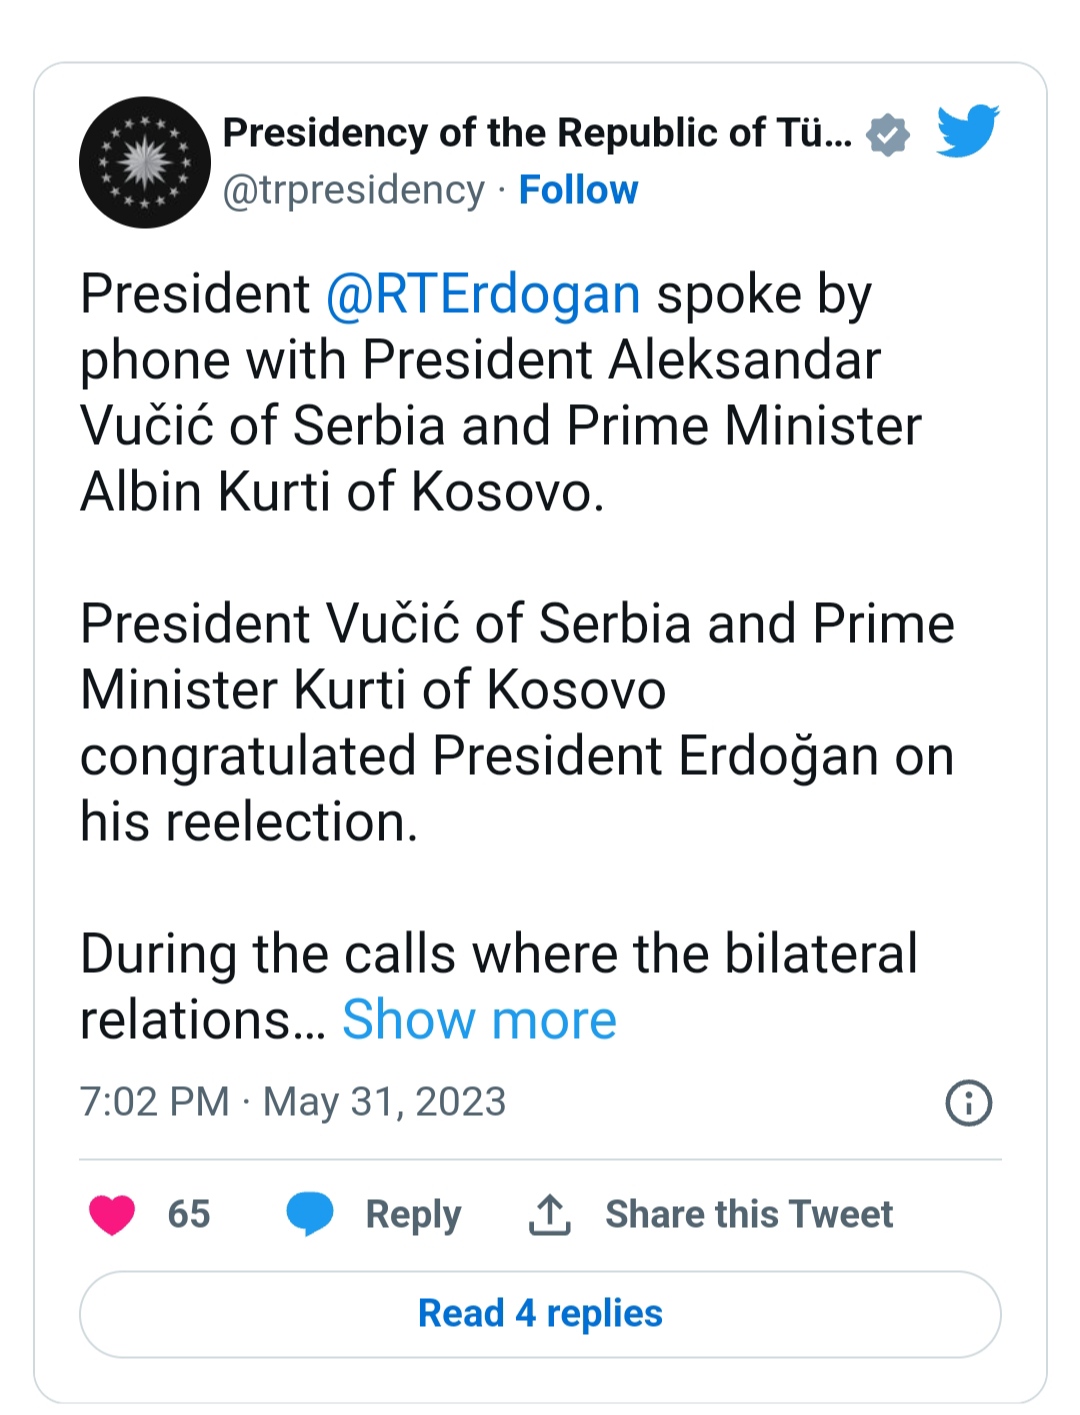Click the tweet's first paragraph text
This screenshot has height=1415, width=1080.
tap(500, 393)
